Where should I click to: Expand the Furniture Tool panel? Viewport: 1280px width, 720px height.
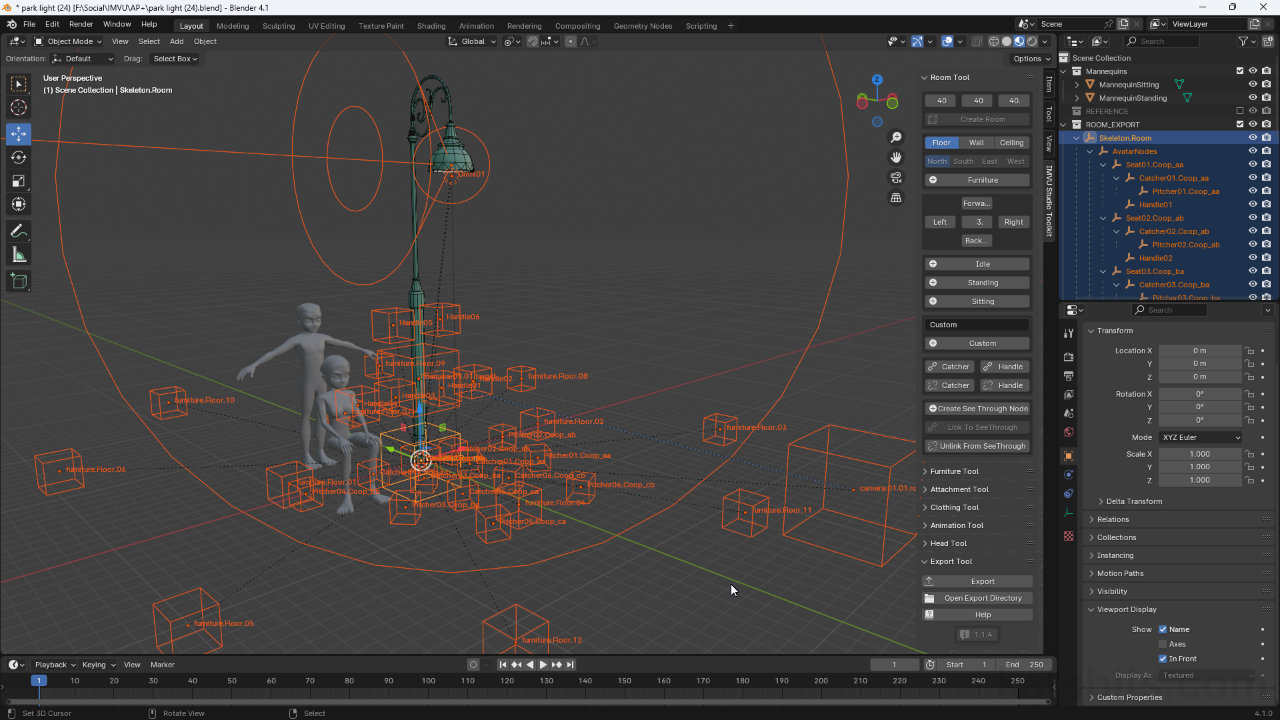[954, 471]
